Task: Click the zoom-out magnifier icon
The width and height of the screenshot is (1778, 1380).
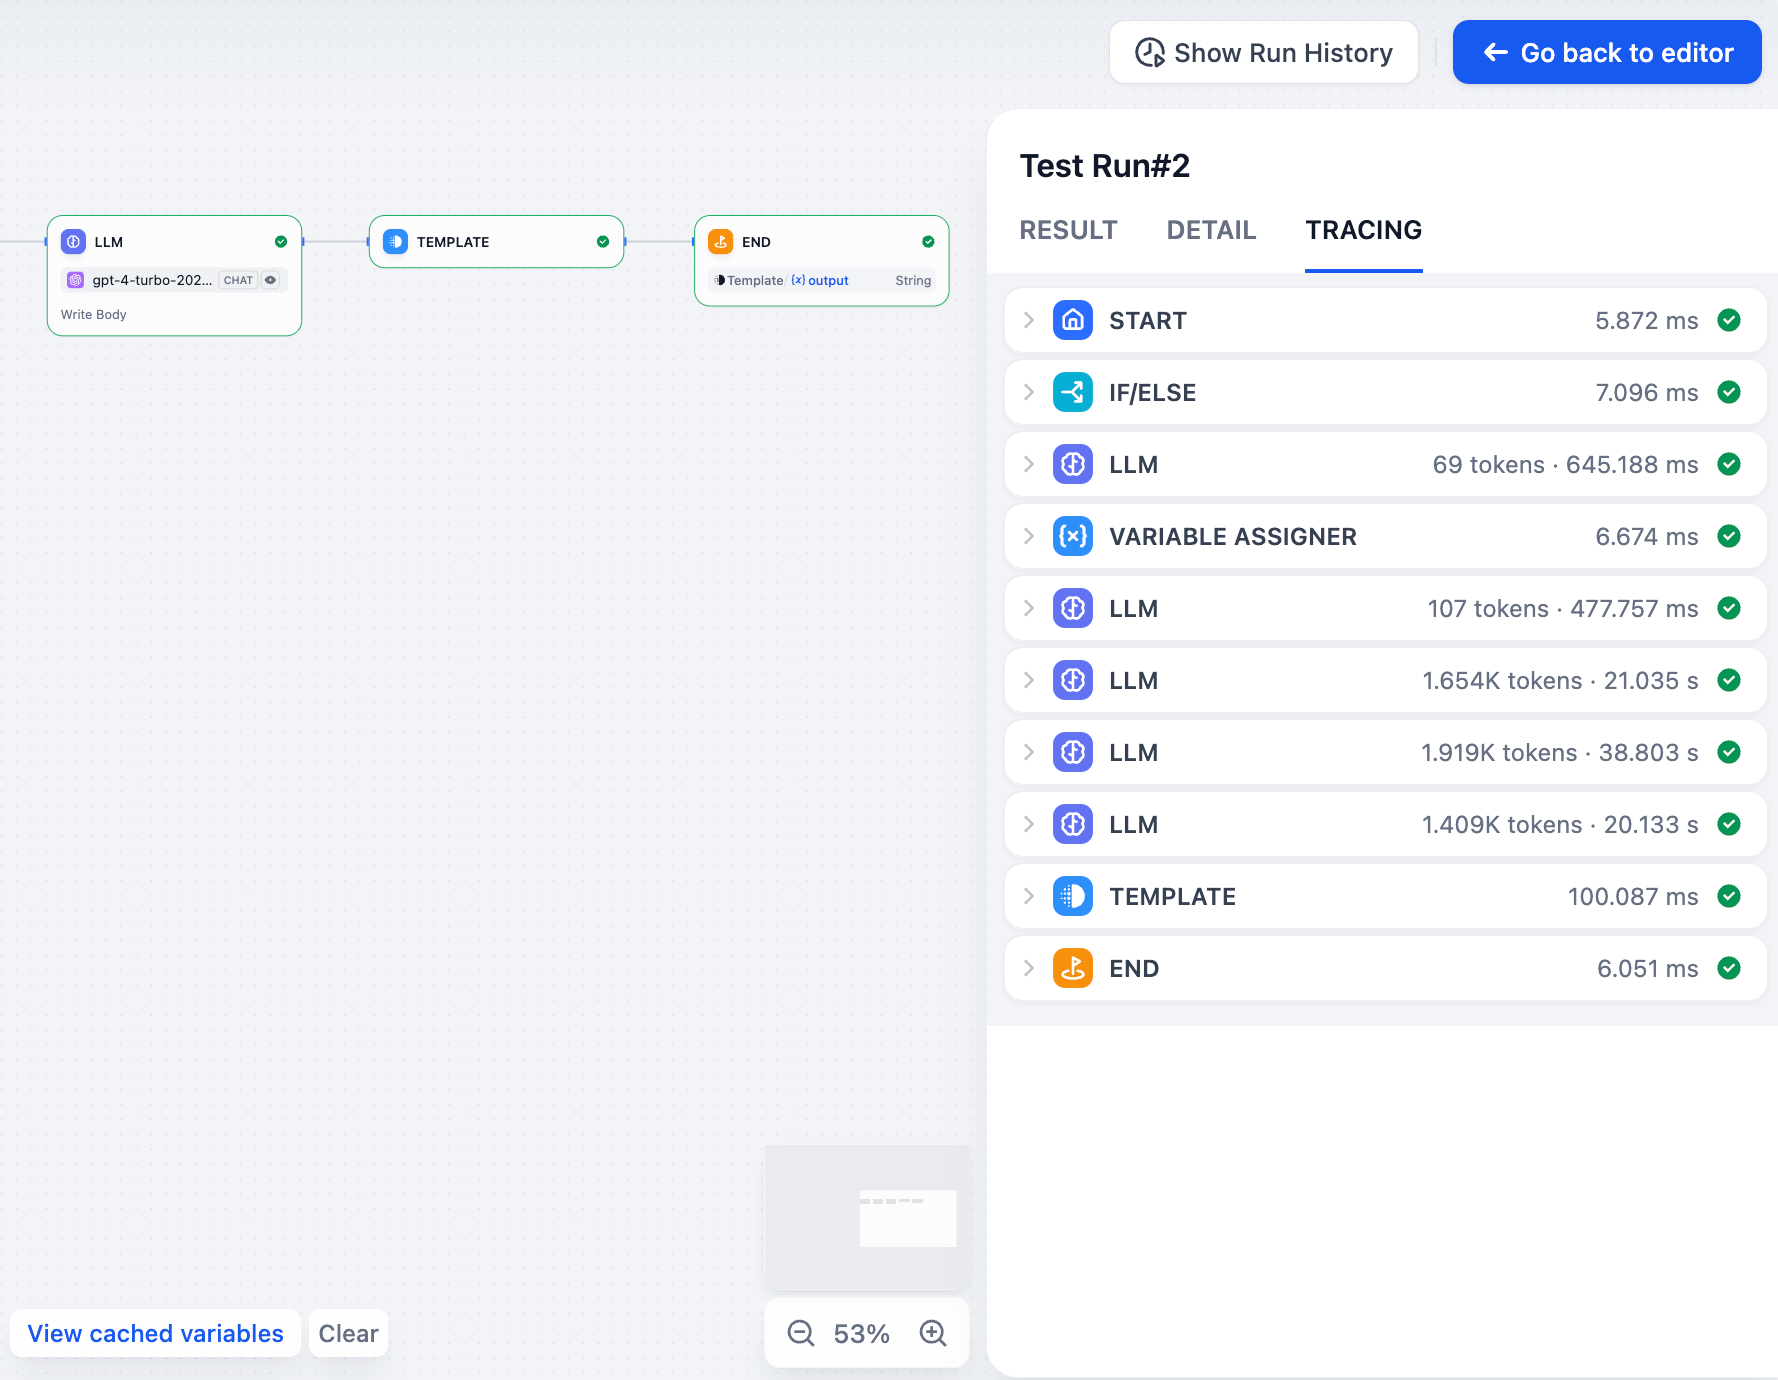Action: (799, 1333)
